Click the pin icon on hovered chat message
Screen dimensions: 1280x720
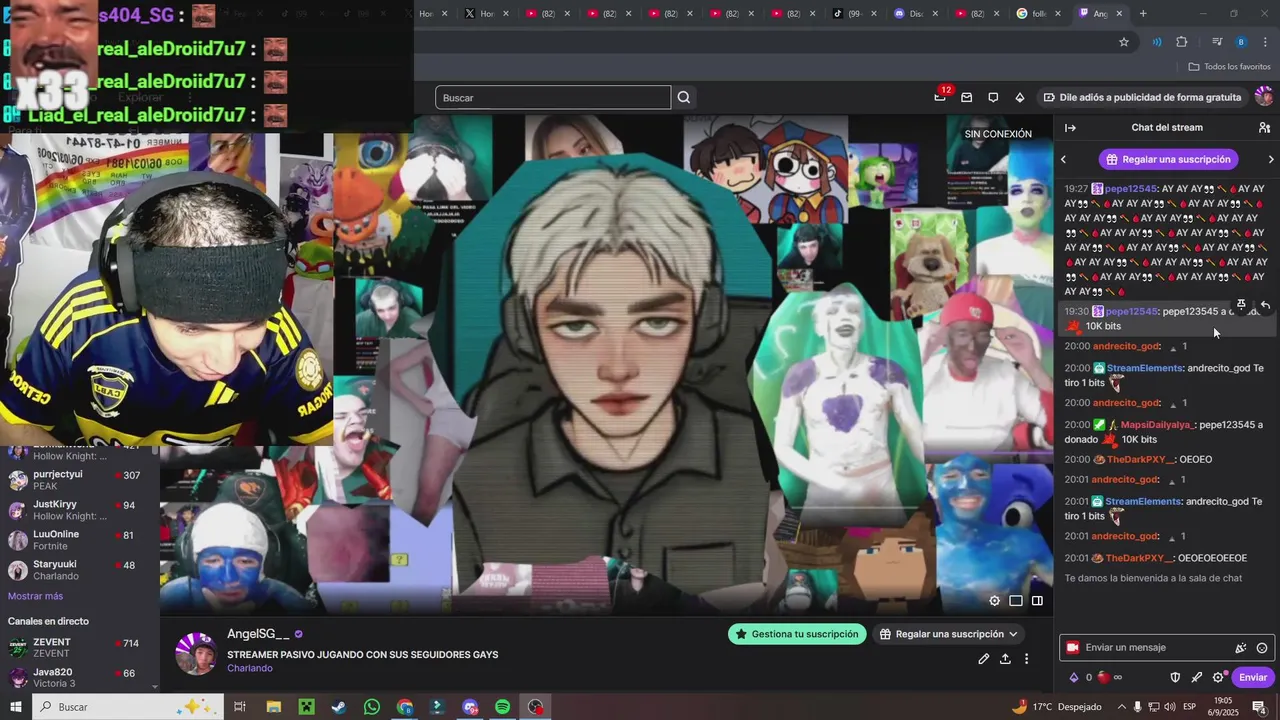[1242, 305]
